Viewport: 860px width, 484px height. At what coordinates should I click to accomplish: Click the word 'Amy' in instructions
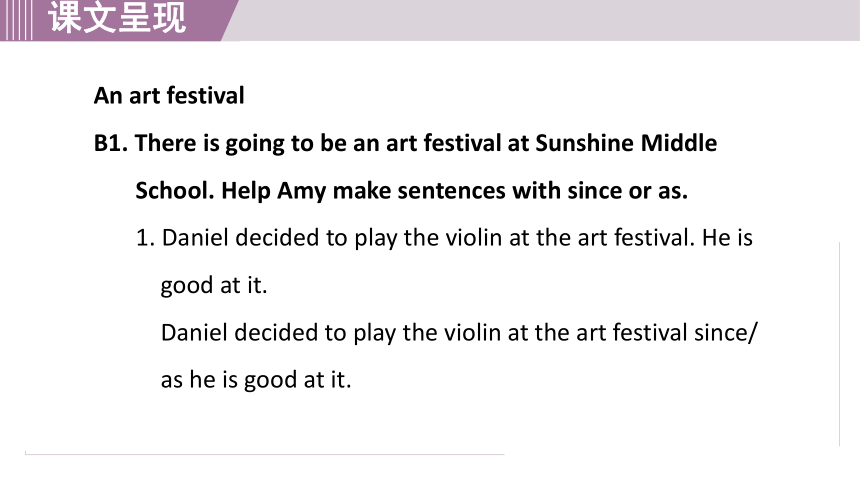pos(301,192)
